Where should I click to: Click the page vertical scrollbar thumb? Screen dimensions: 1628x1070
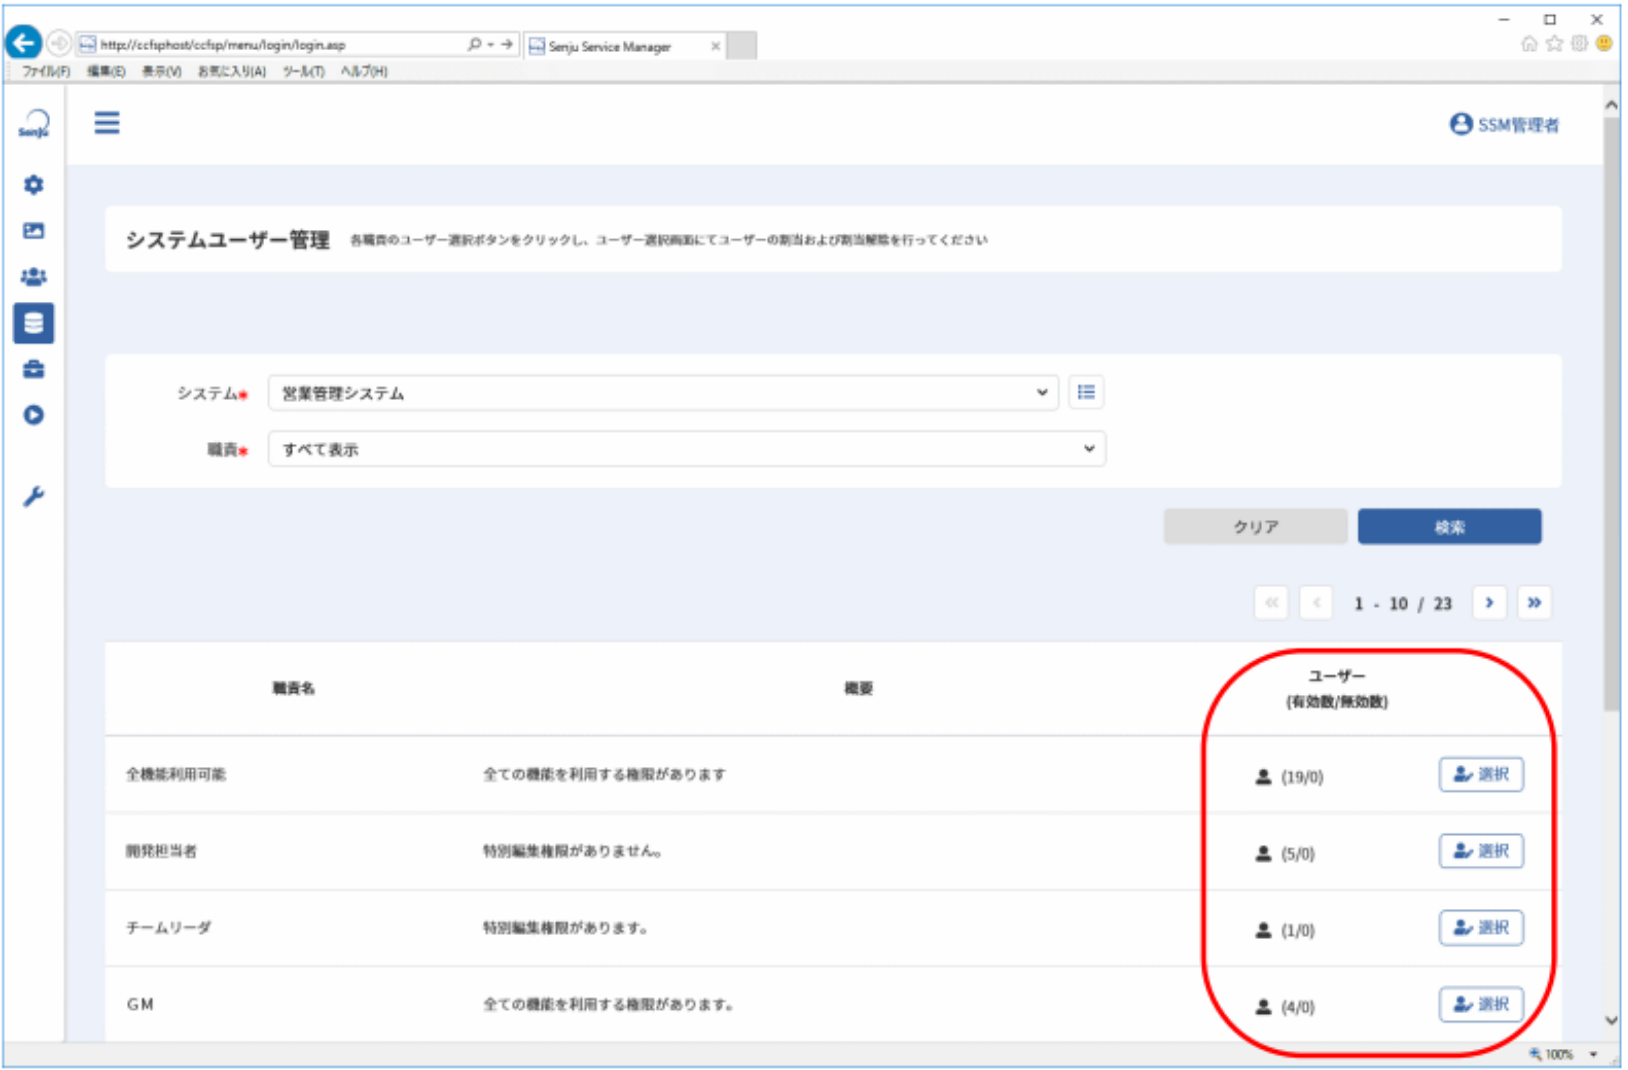coord(1611,415)
